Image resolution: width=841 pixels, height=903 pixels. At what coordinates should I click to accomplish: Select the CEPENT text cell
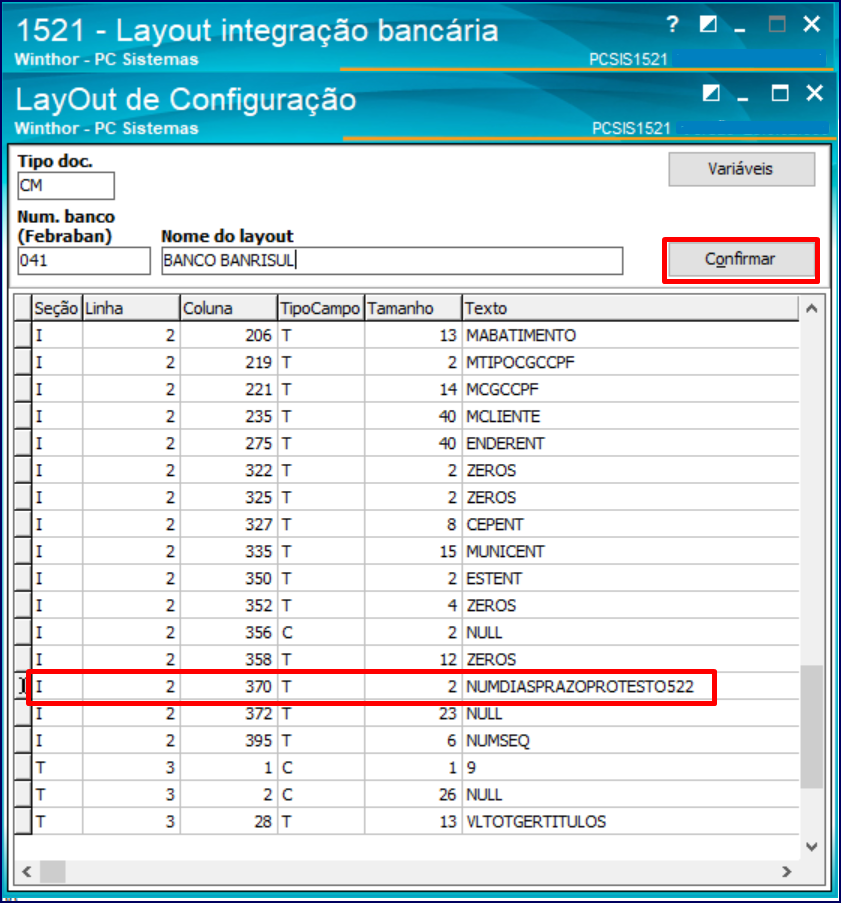click(x=630, y=525)
